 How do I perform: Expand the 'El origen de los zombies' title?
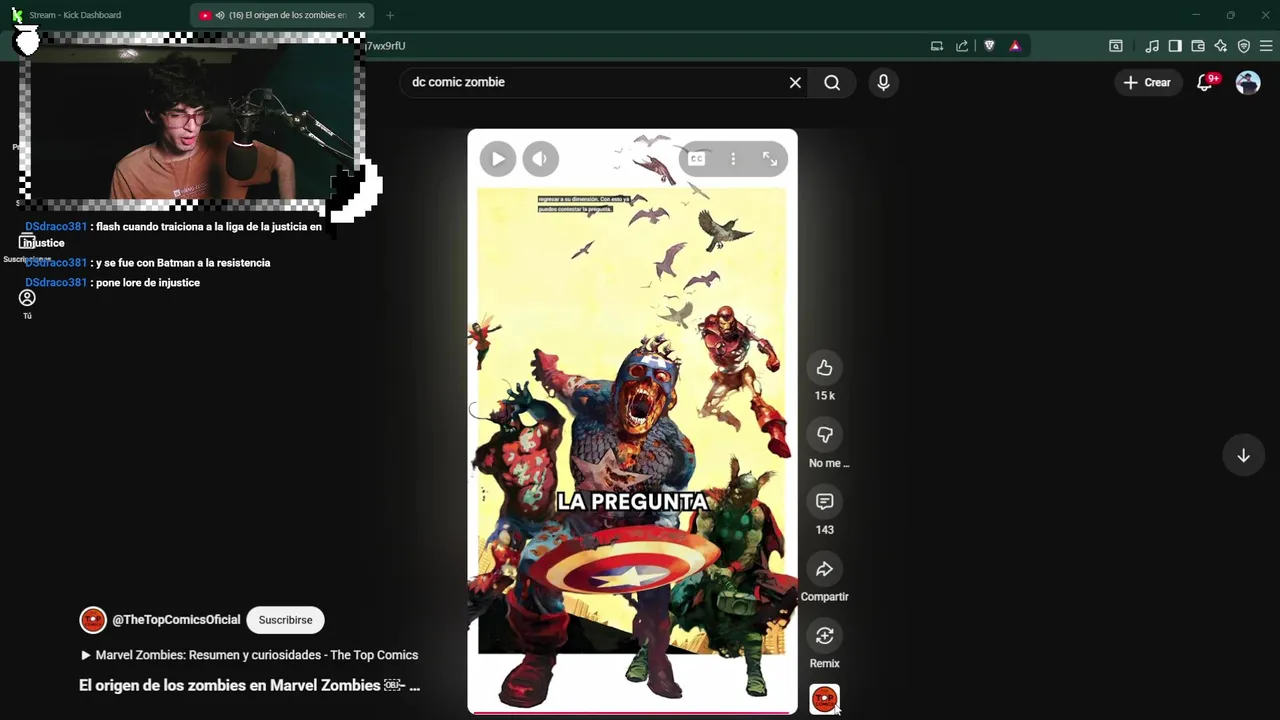250,686
